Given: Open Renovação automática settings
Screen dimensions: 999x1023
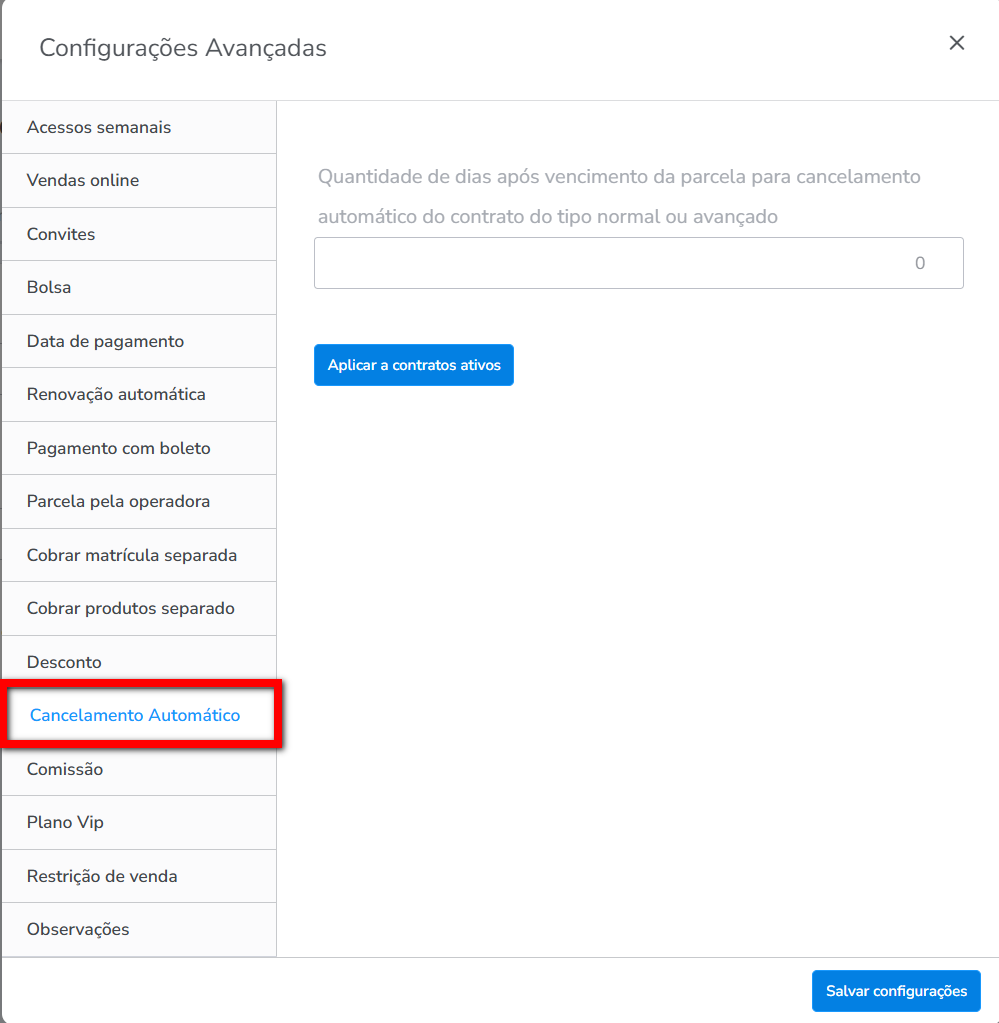Looking at the screenshot, I should 116,394.
